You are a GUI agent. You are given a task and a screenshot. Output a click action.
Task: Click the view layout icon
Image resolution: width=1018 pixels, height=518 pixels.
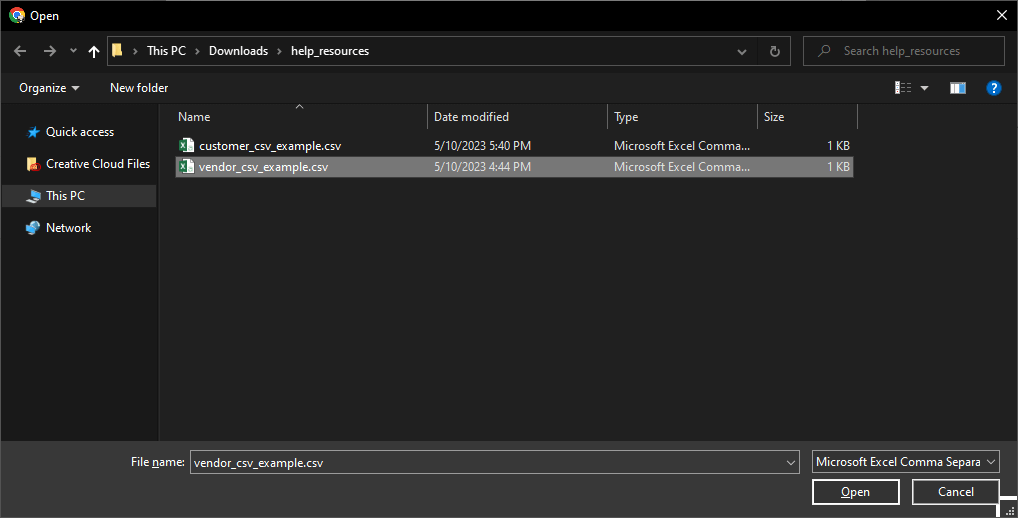pos(903,88)
